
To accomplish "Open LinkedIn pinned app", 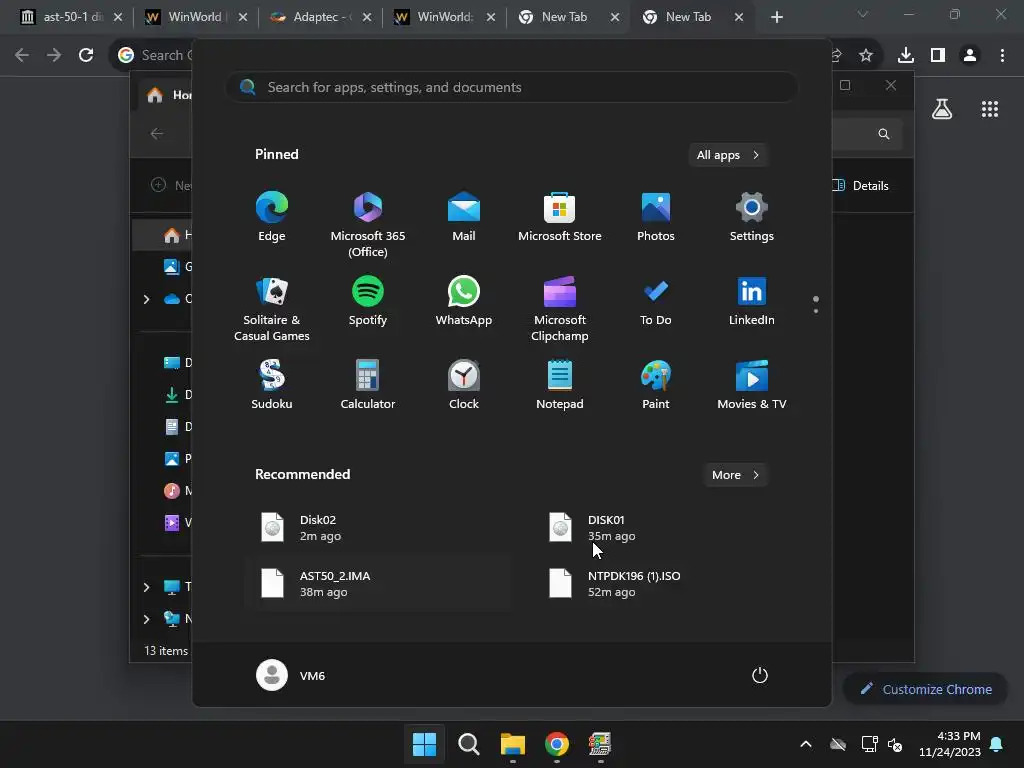I will click(x=752, y=302).
